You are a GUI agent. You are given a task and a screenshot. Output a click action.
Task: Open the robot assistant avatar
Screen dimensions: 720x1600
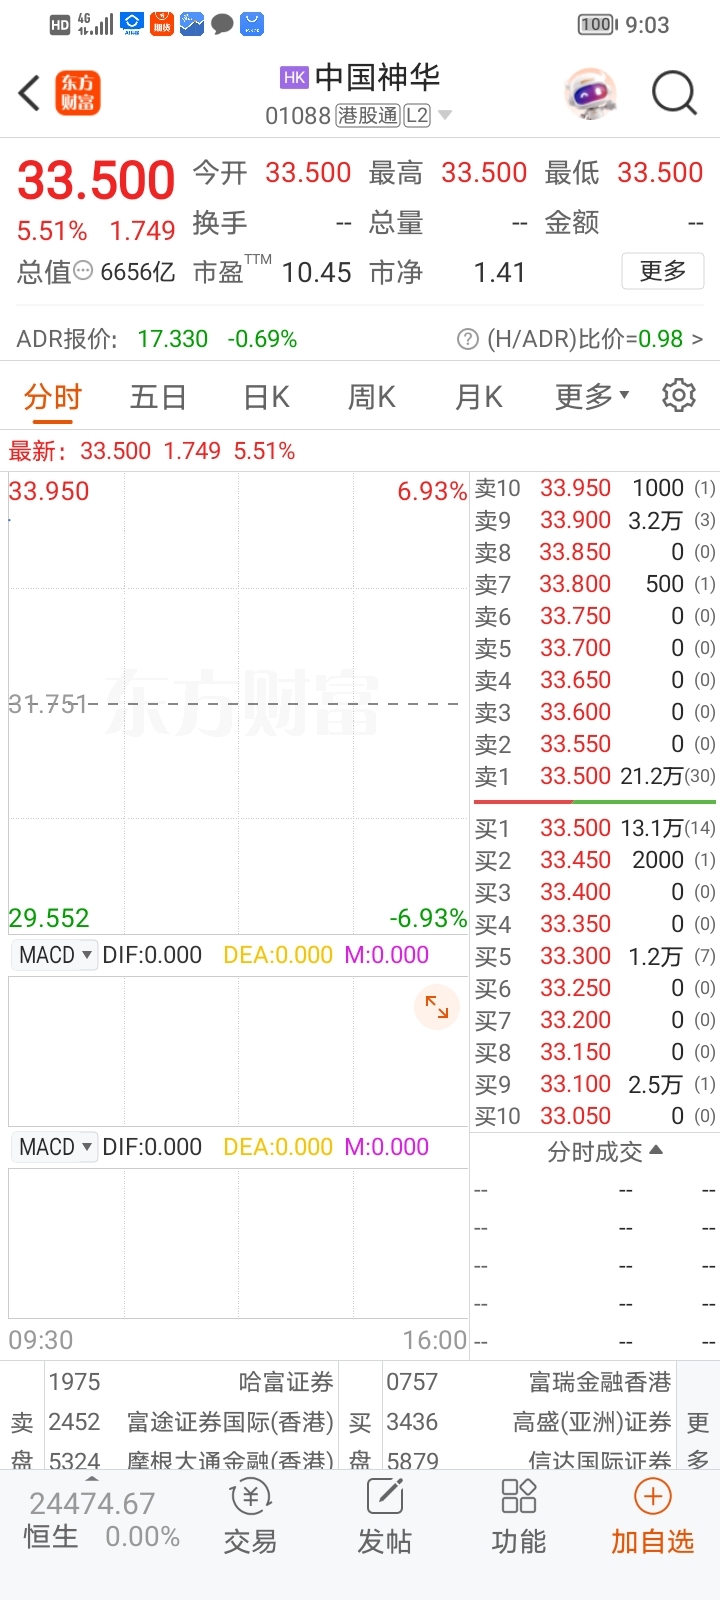coord(590,94)
